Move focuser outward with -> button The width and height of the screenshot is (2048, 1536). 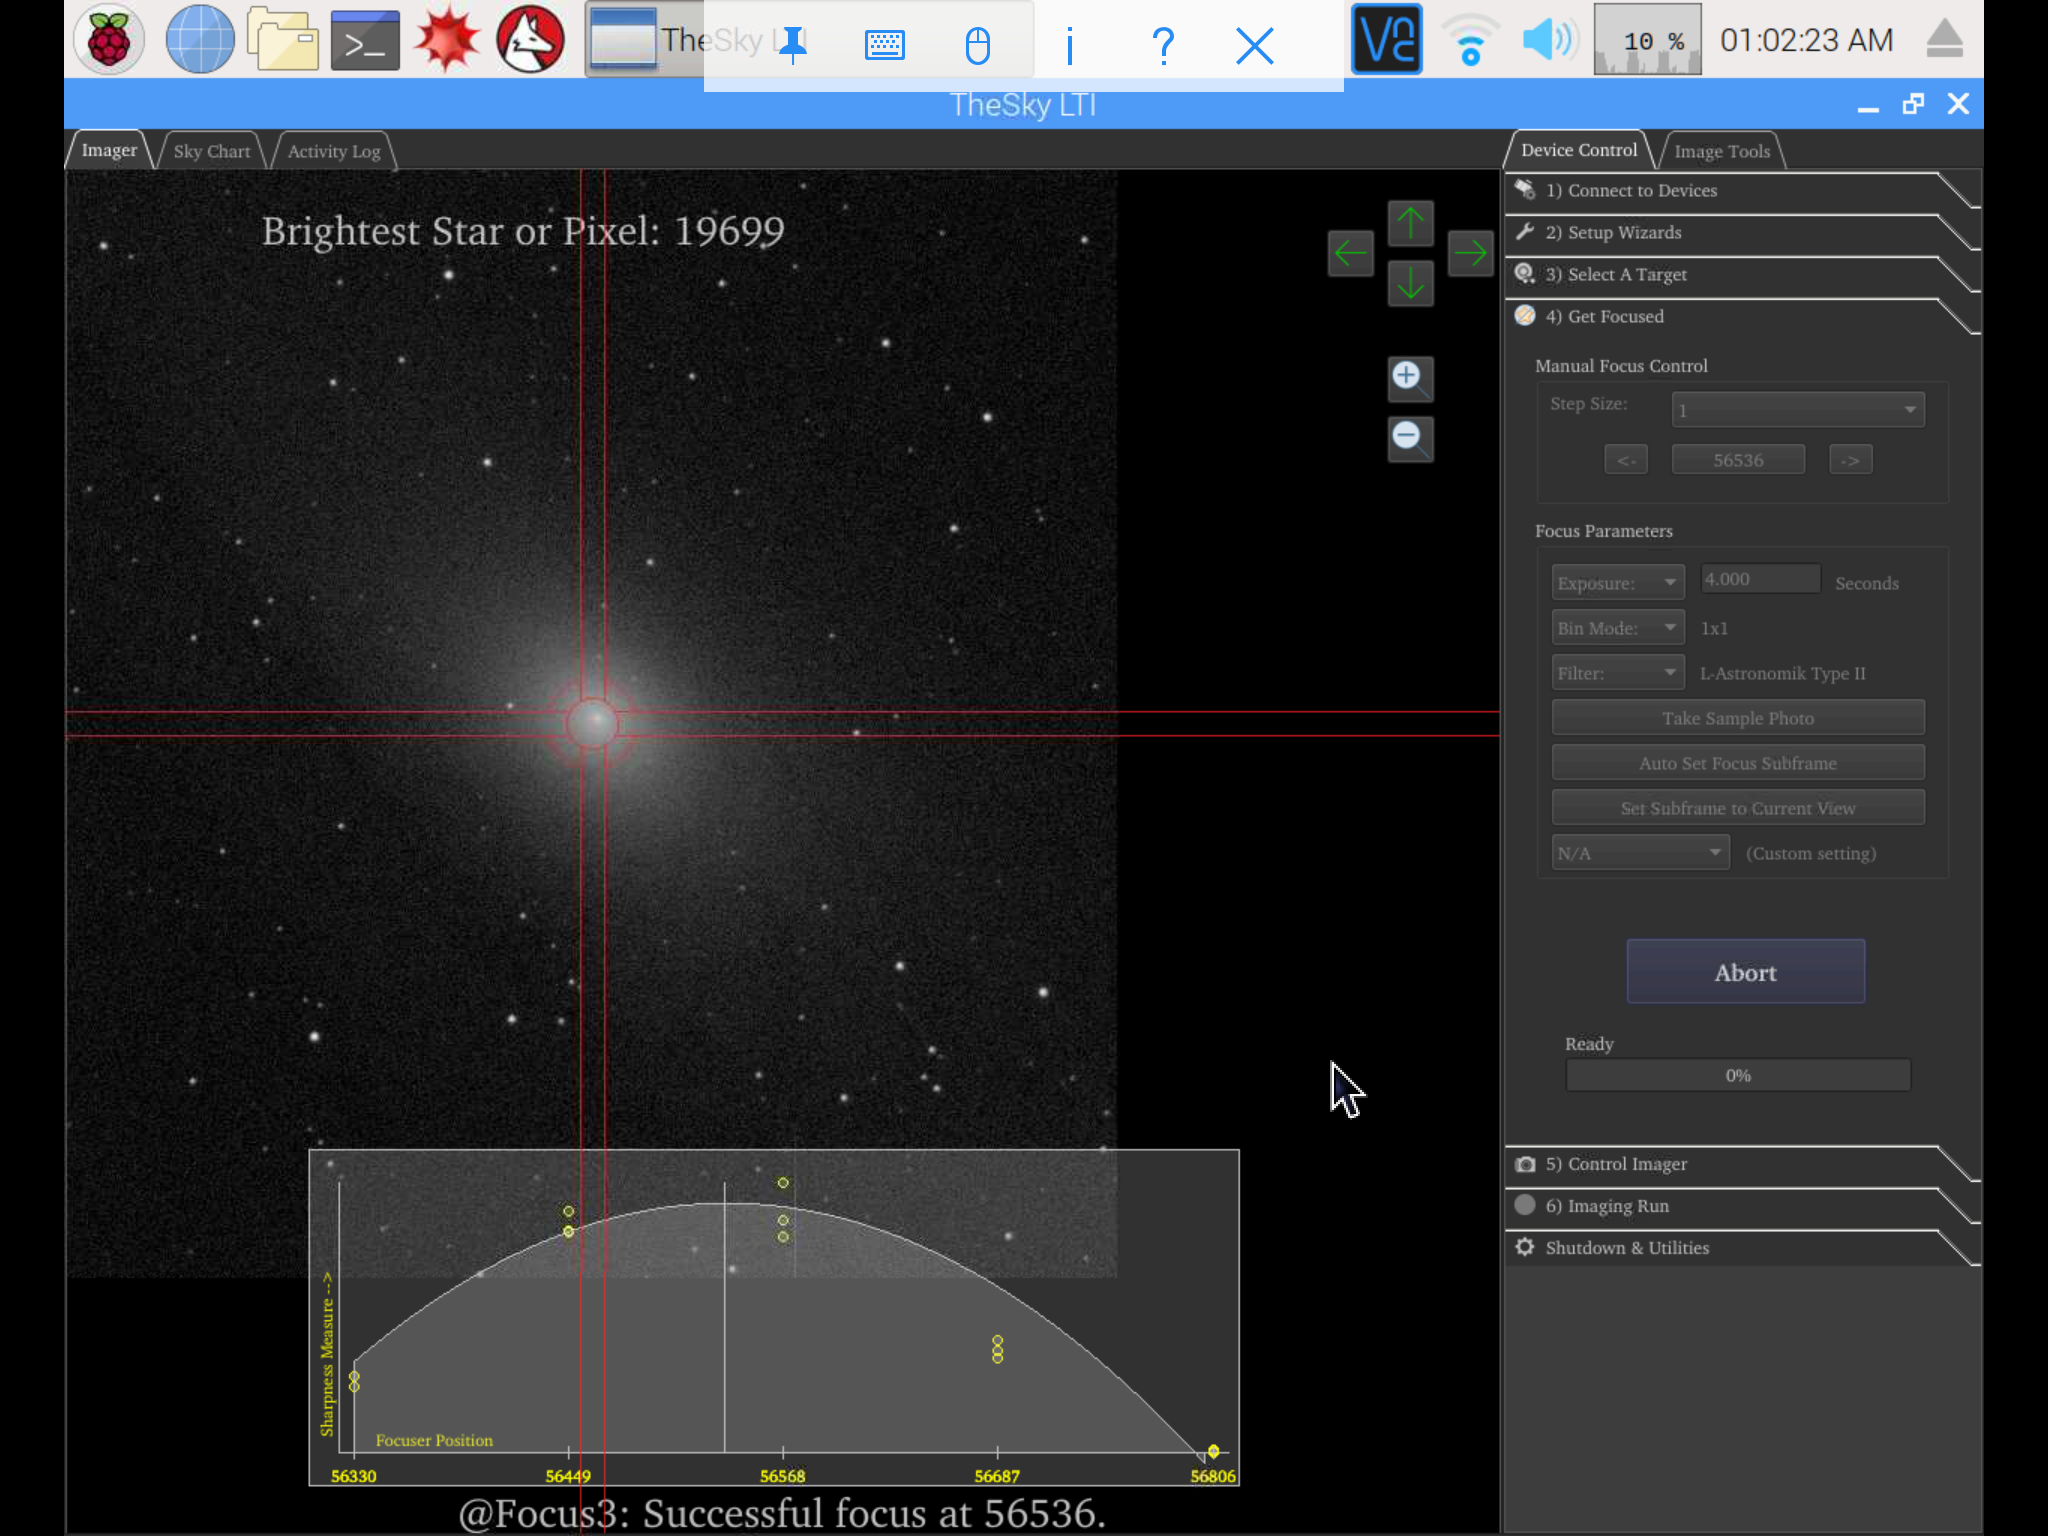tap(1851, 460)
